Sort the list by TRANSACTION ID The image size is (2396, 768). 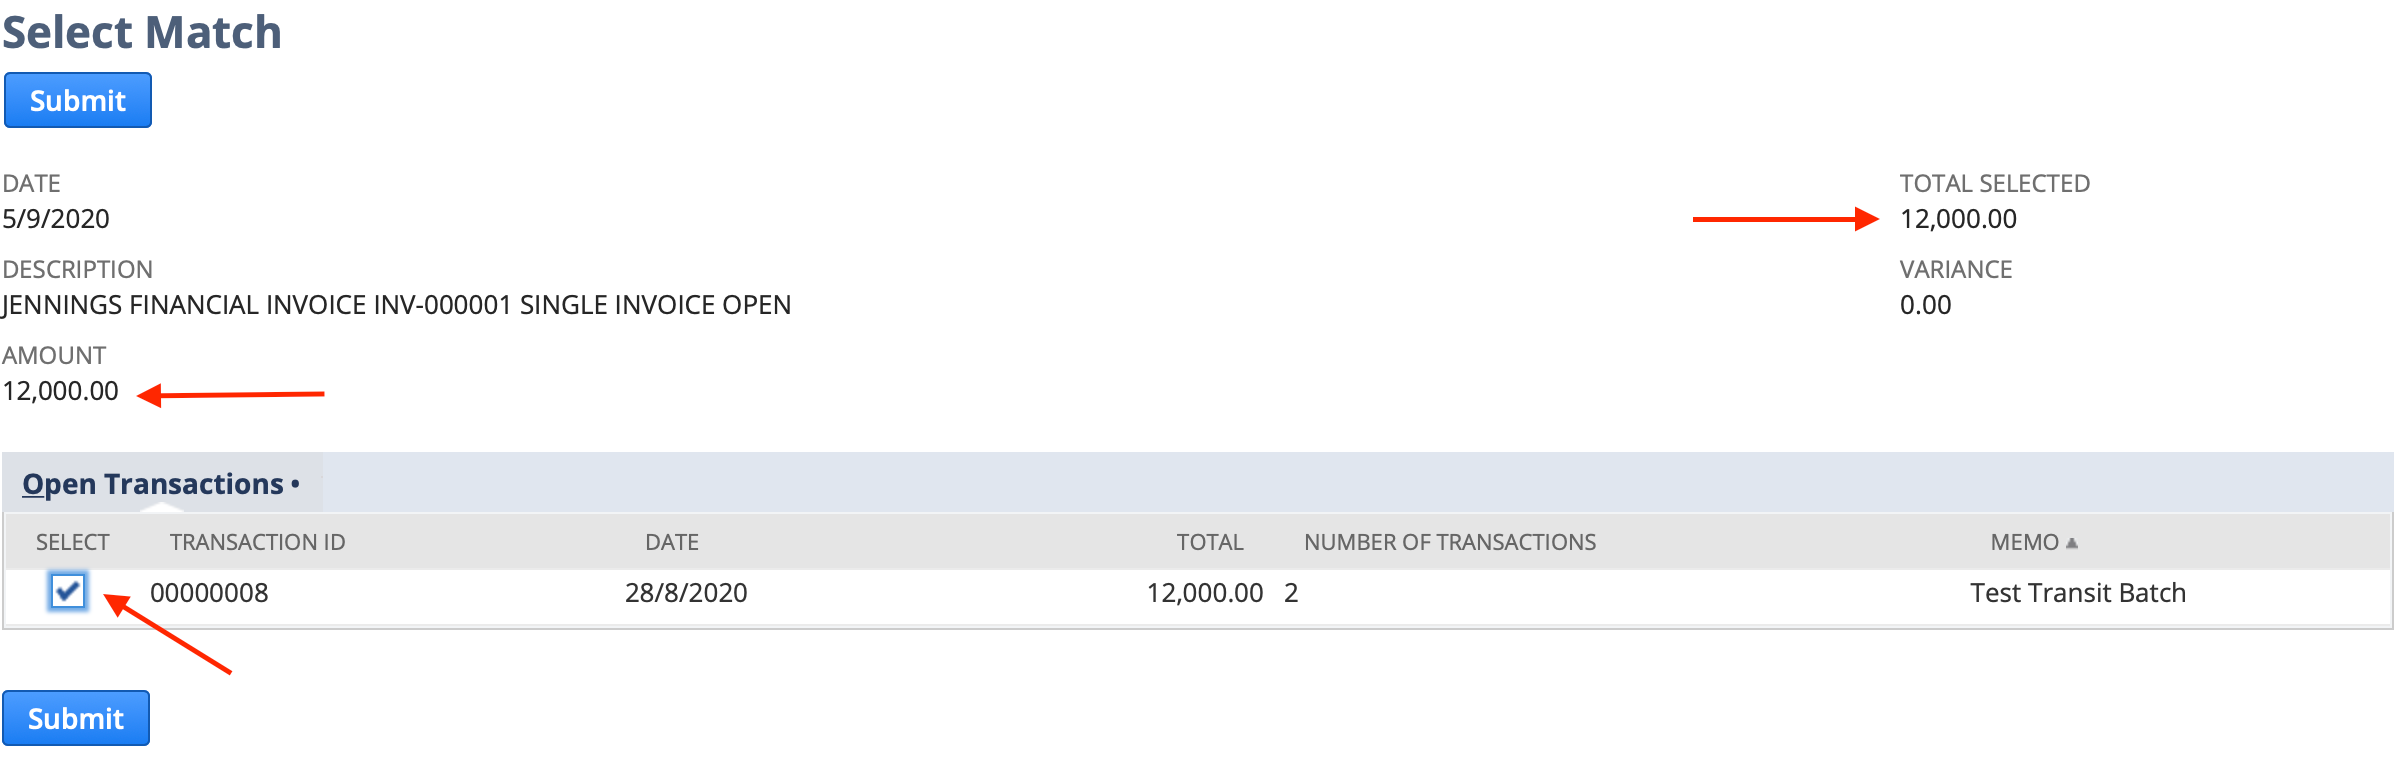257,541
